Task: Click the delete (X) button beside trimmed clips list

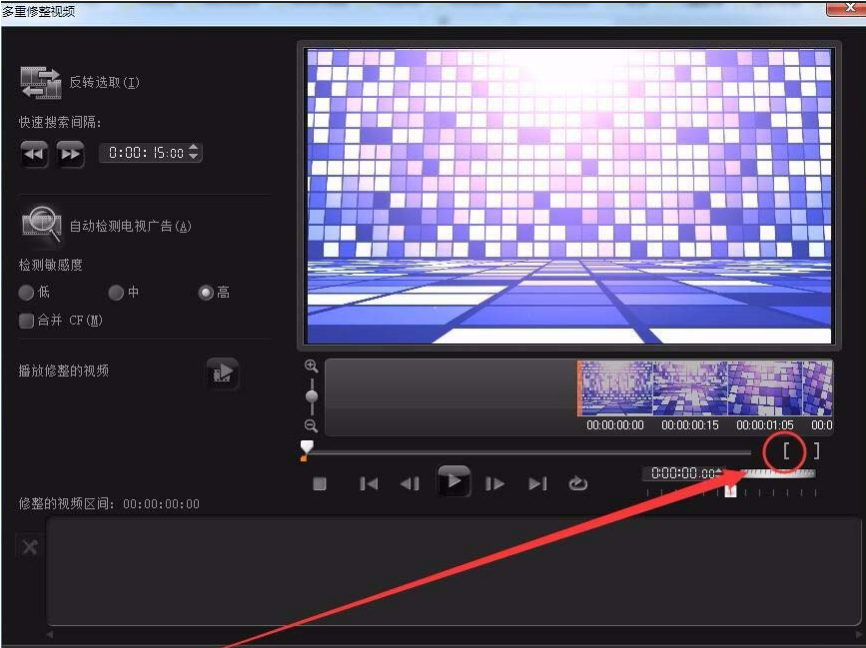Action: [29, 547]
